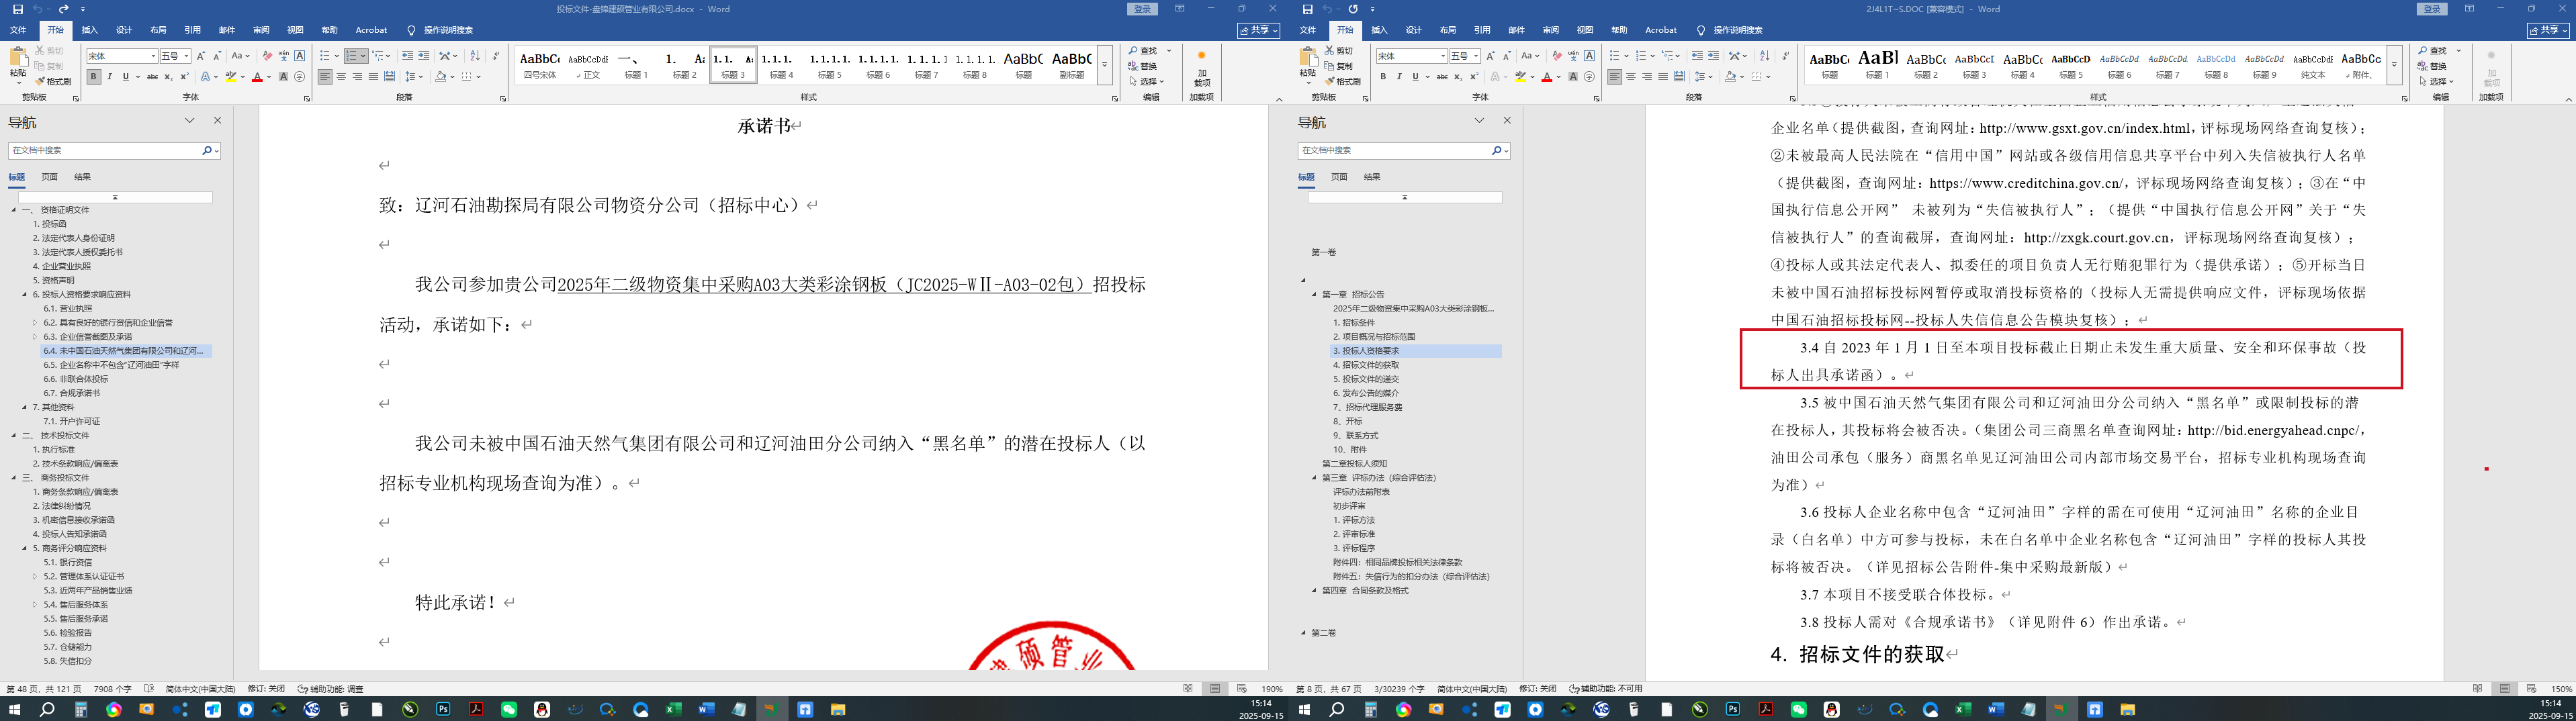2576x721 pixels.
Task: Open WeChat from the left taskbar
Action: pos(509,709)
